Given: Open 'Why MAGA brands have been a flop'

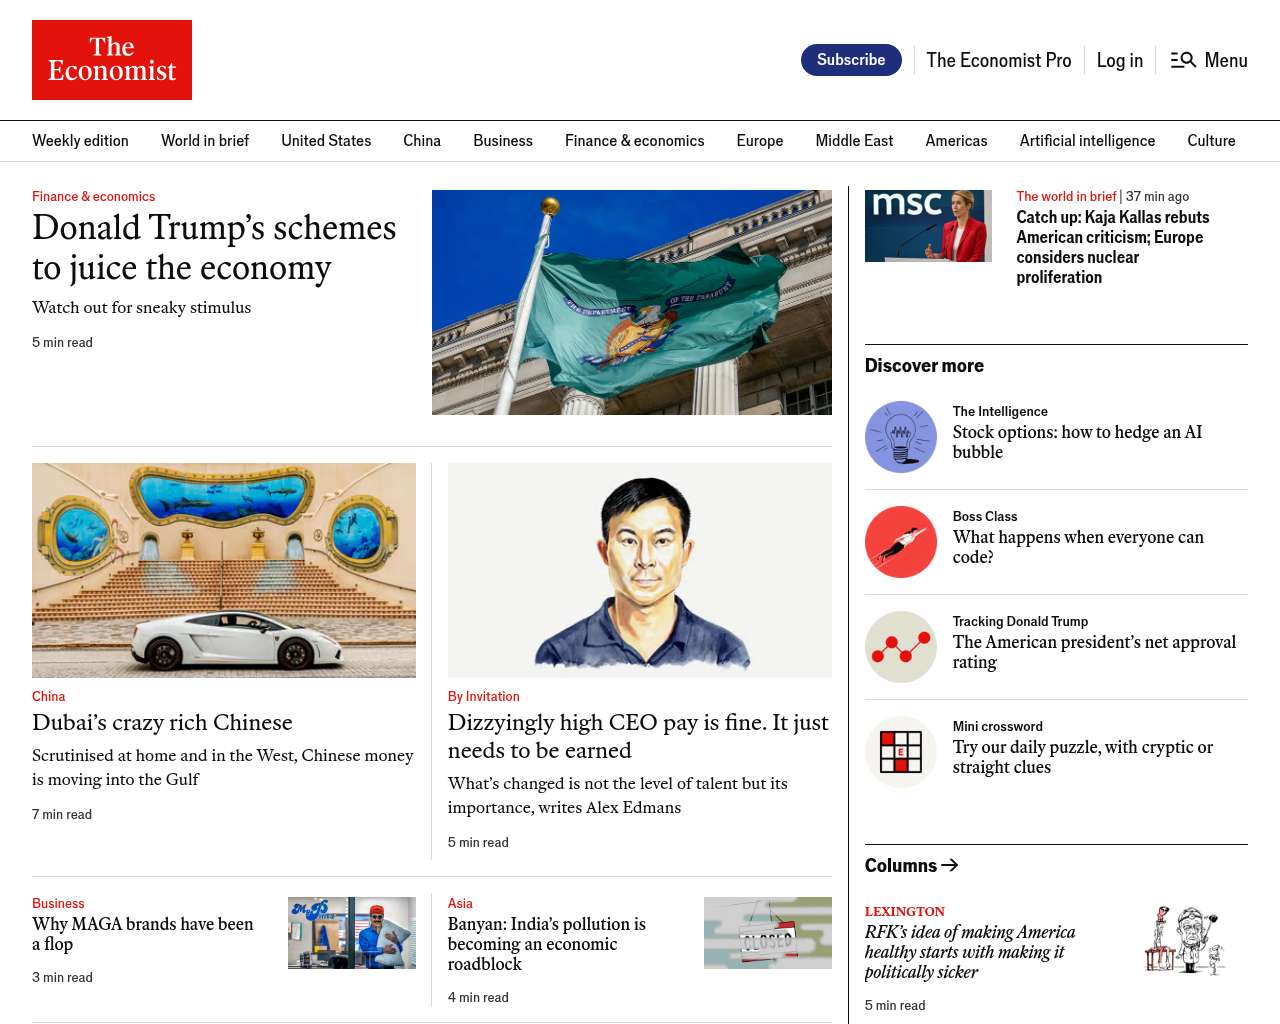Looking at the screenshot, I should click(x=143, y=934).
